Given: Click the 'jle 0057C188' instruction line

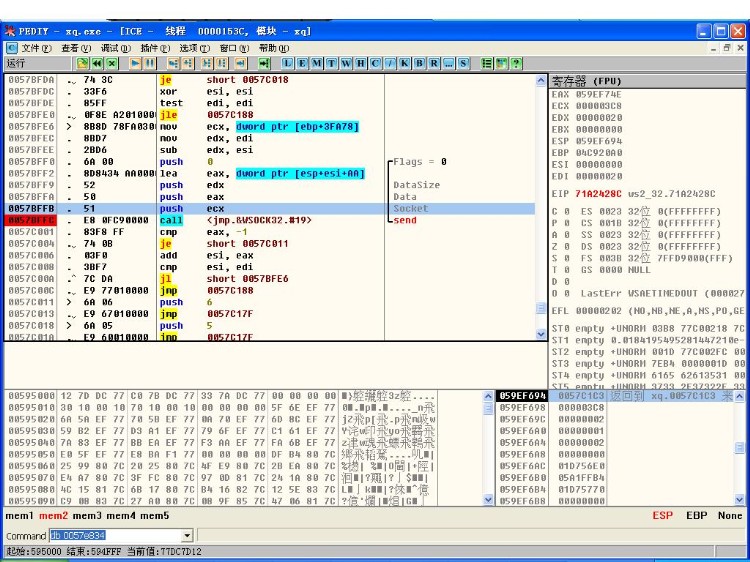Looking at the screenshot, I should [269, 115].
